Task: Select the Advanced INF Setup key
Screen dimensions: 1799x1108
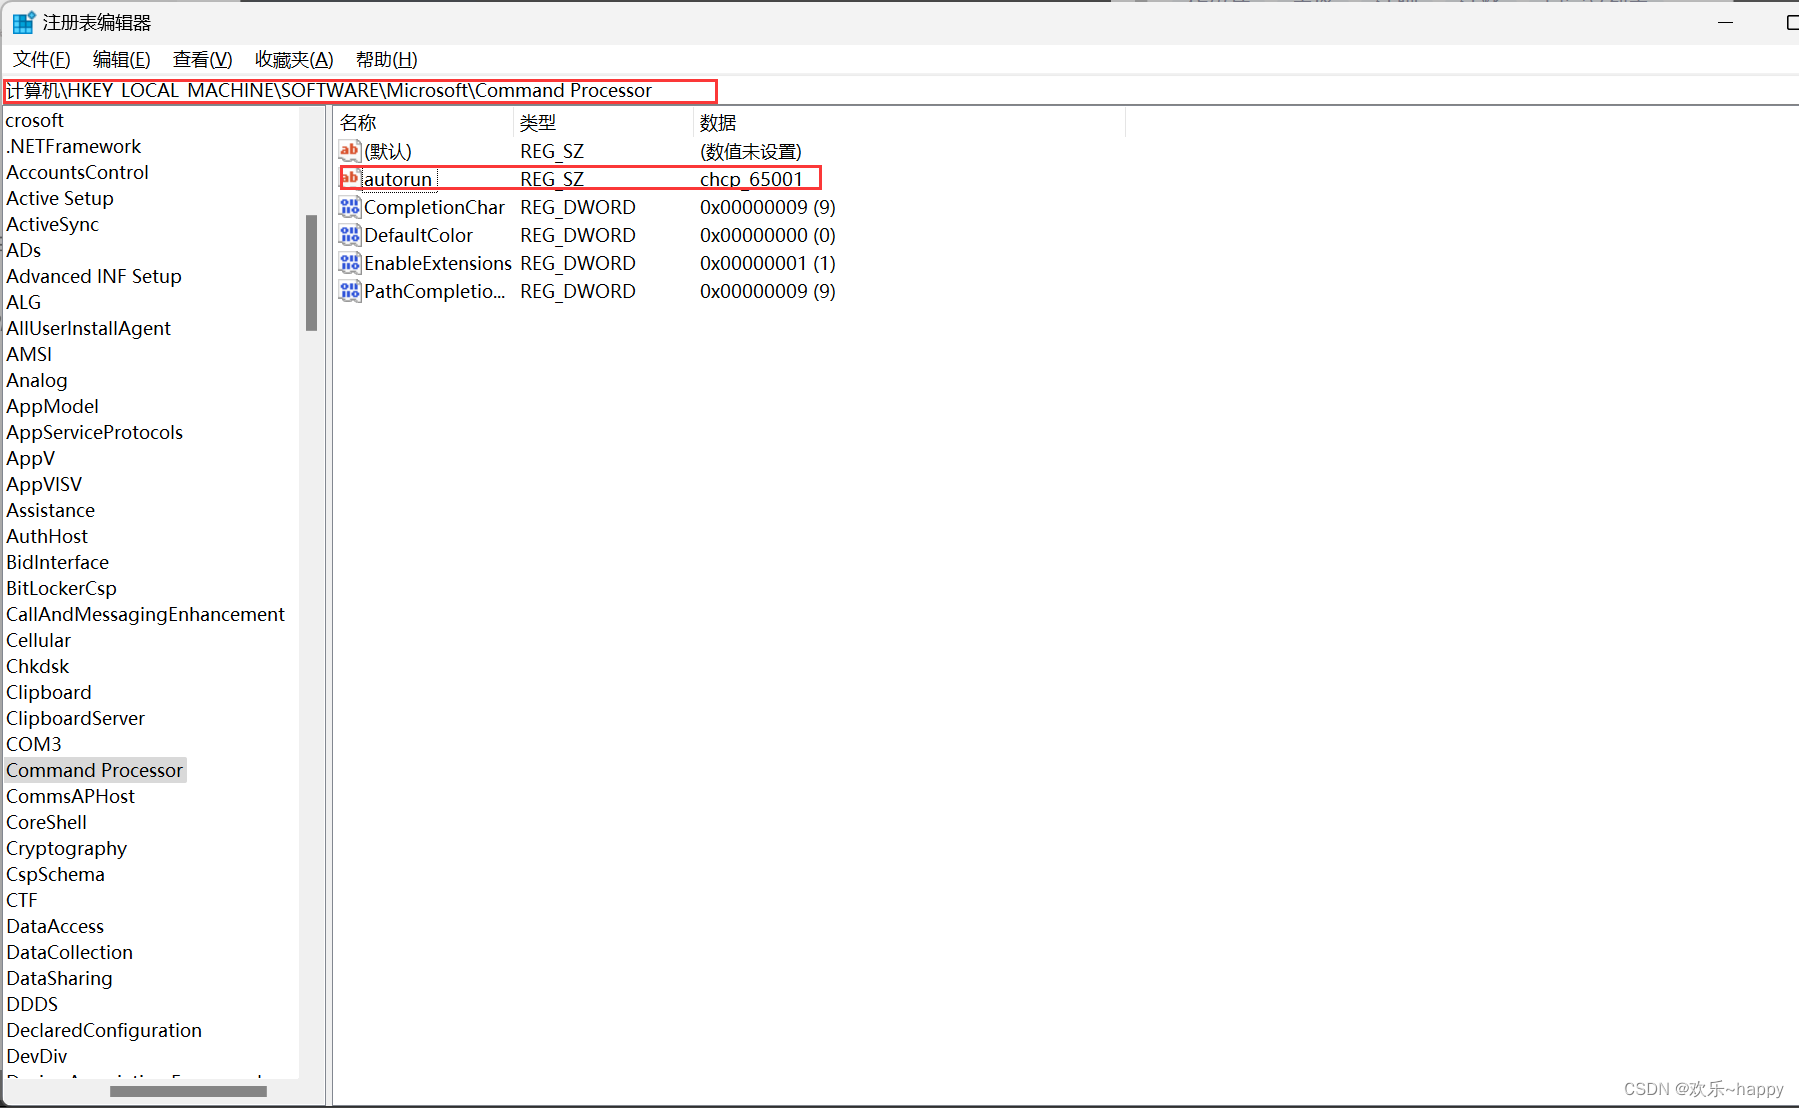Action: click(94, 276)
